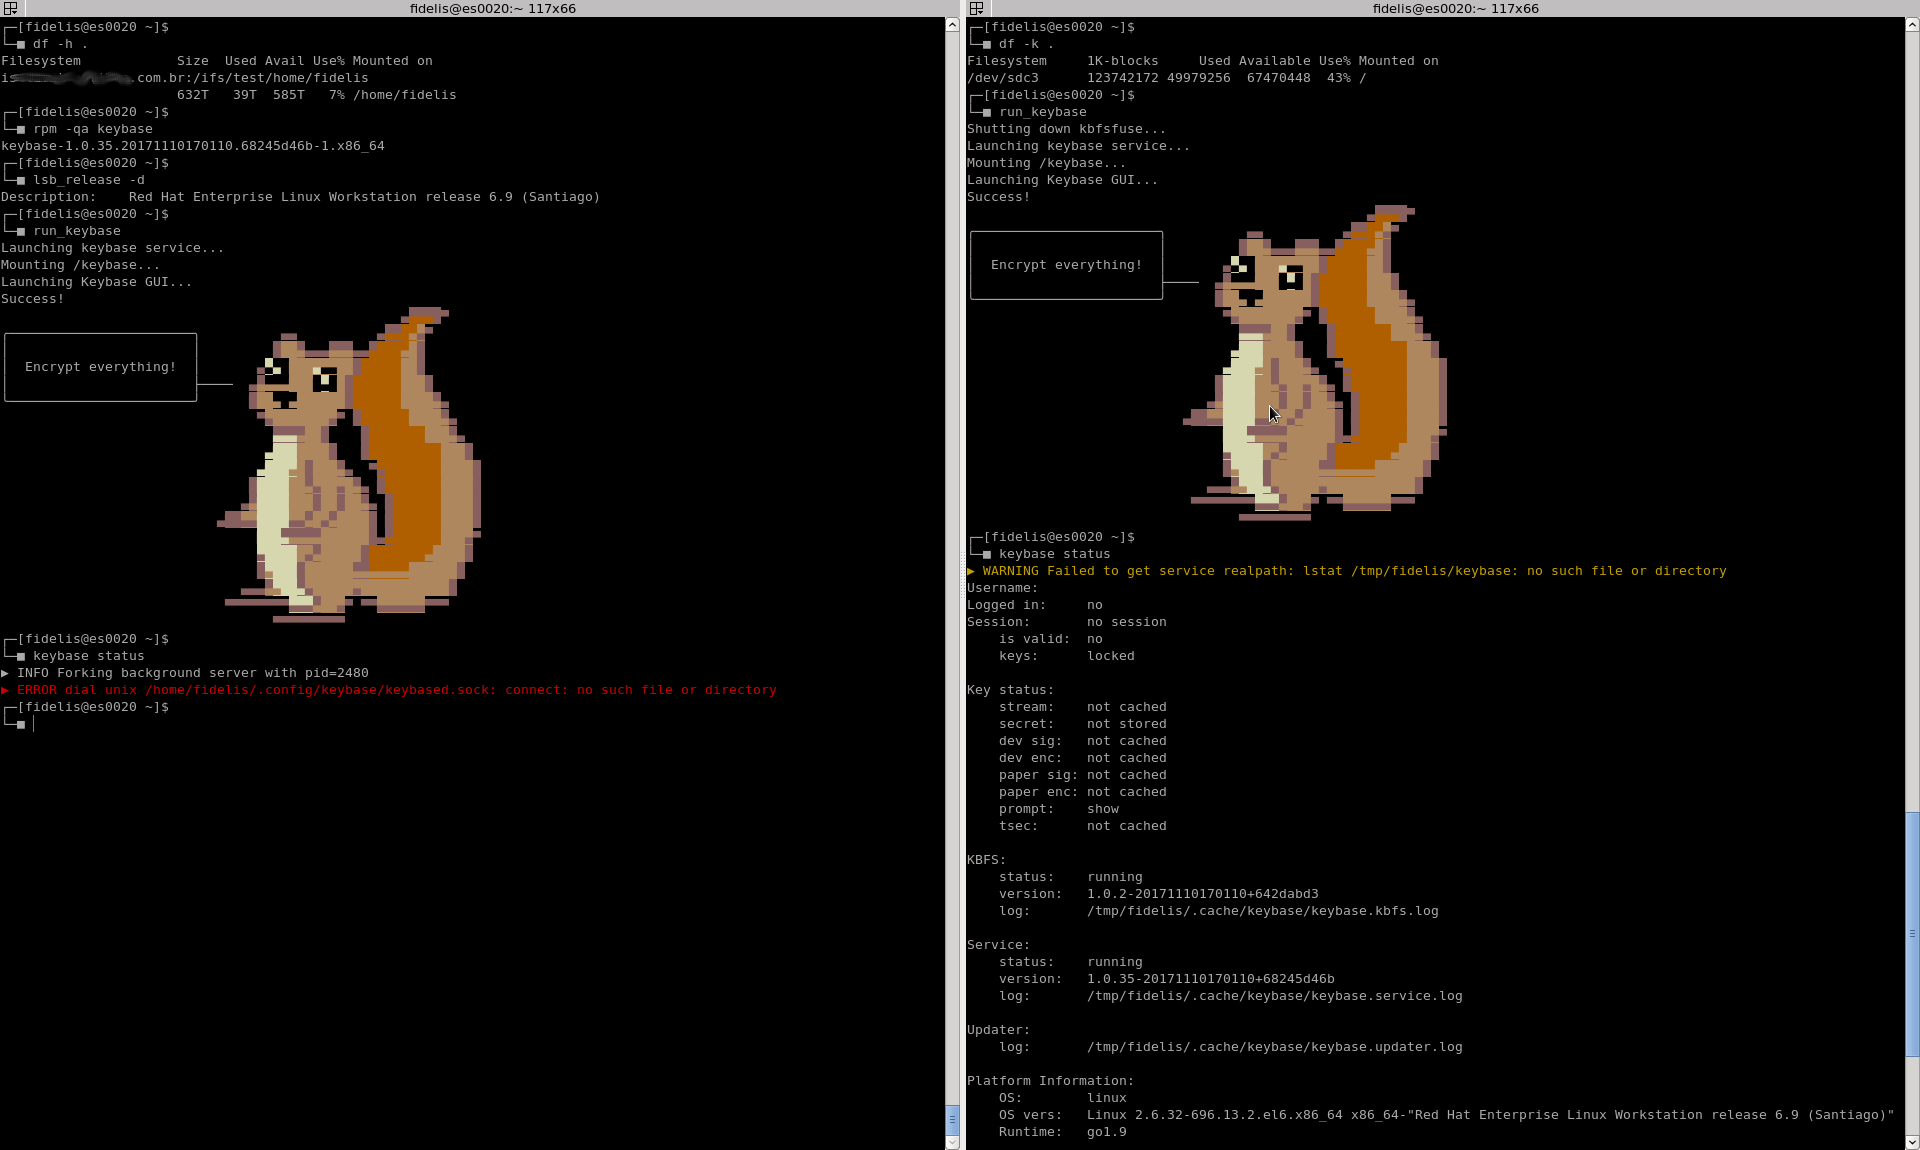The height and width of the screenshot is (1150, 1920).
Task: Click the 'secret: not stored' line
Action: (x=1083, y=724)
